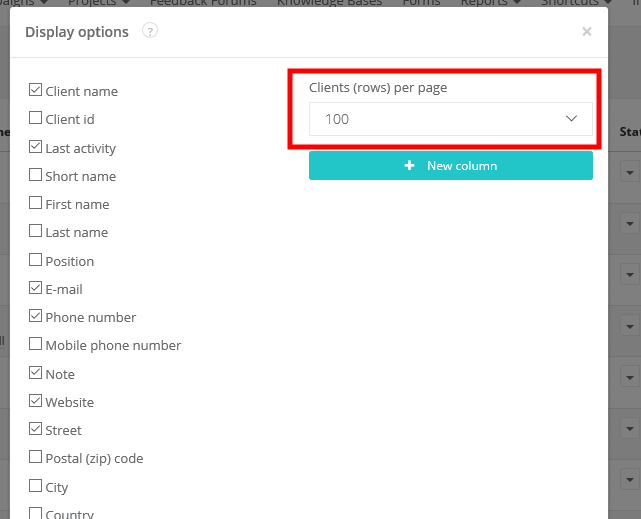
Task: Hide the Website column
Action: [x=36, y=402]
